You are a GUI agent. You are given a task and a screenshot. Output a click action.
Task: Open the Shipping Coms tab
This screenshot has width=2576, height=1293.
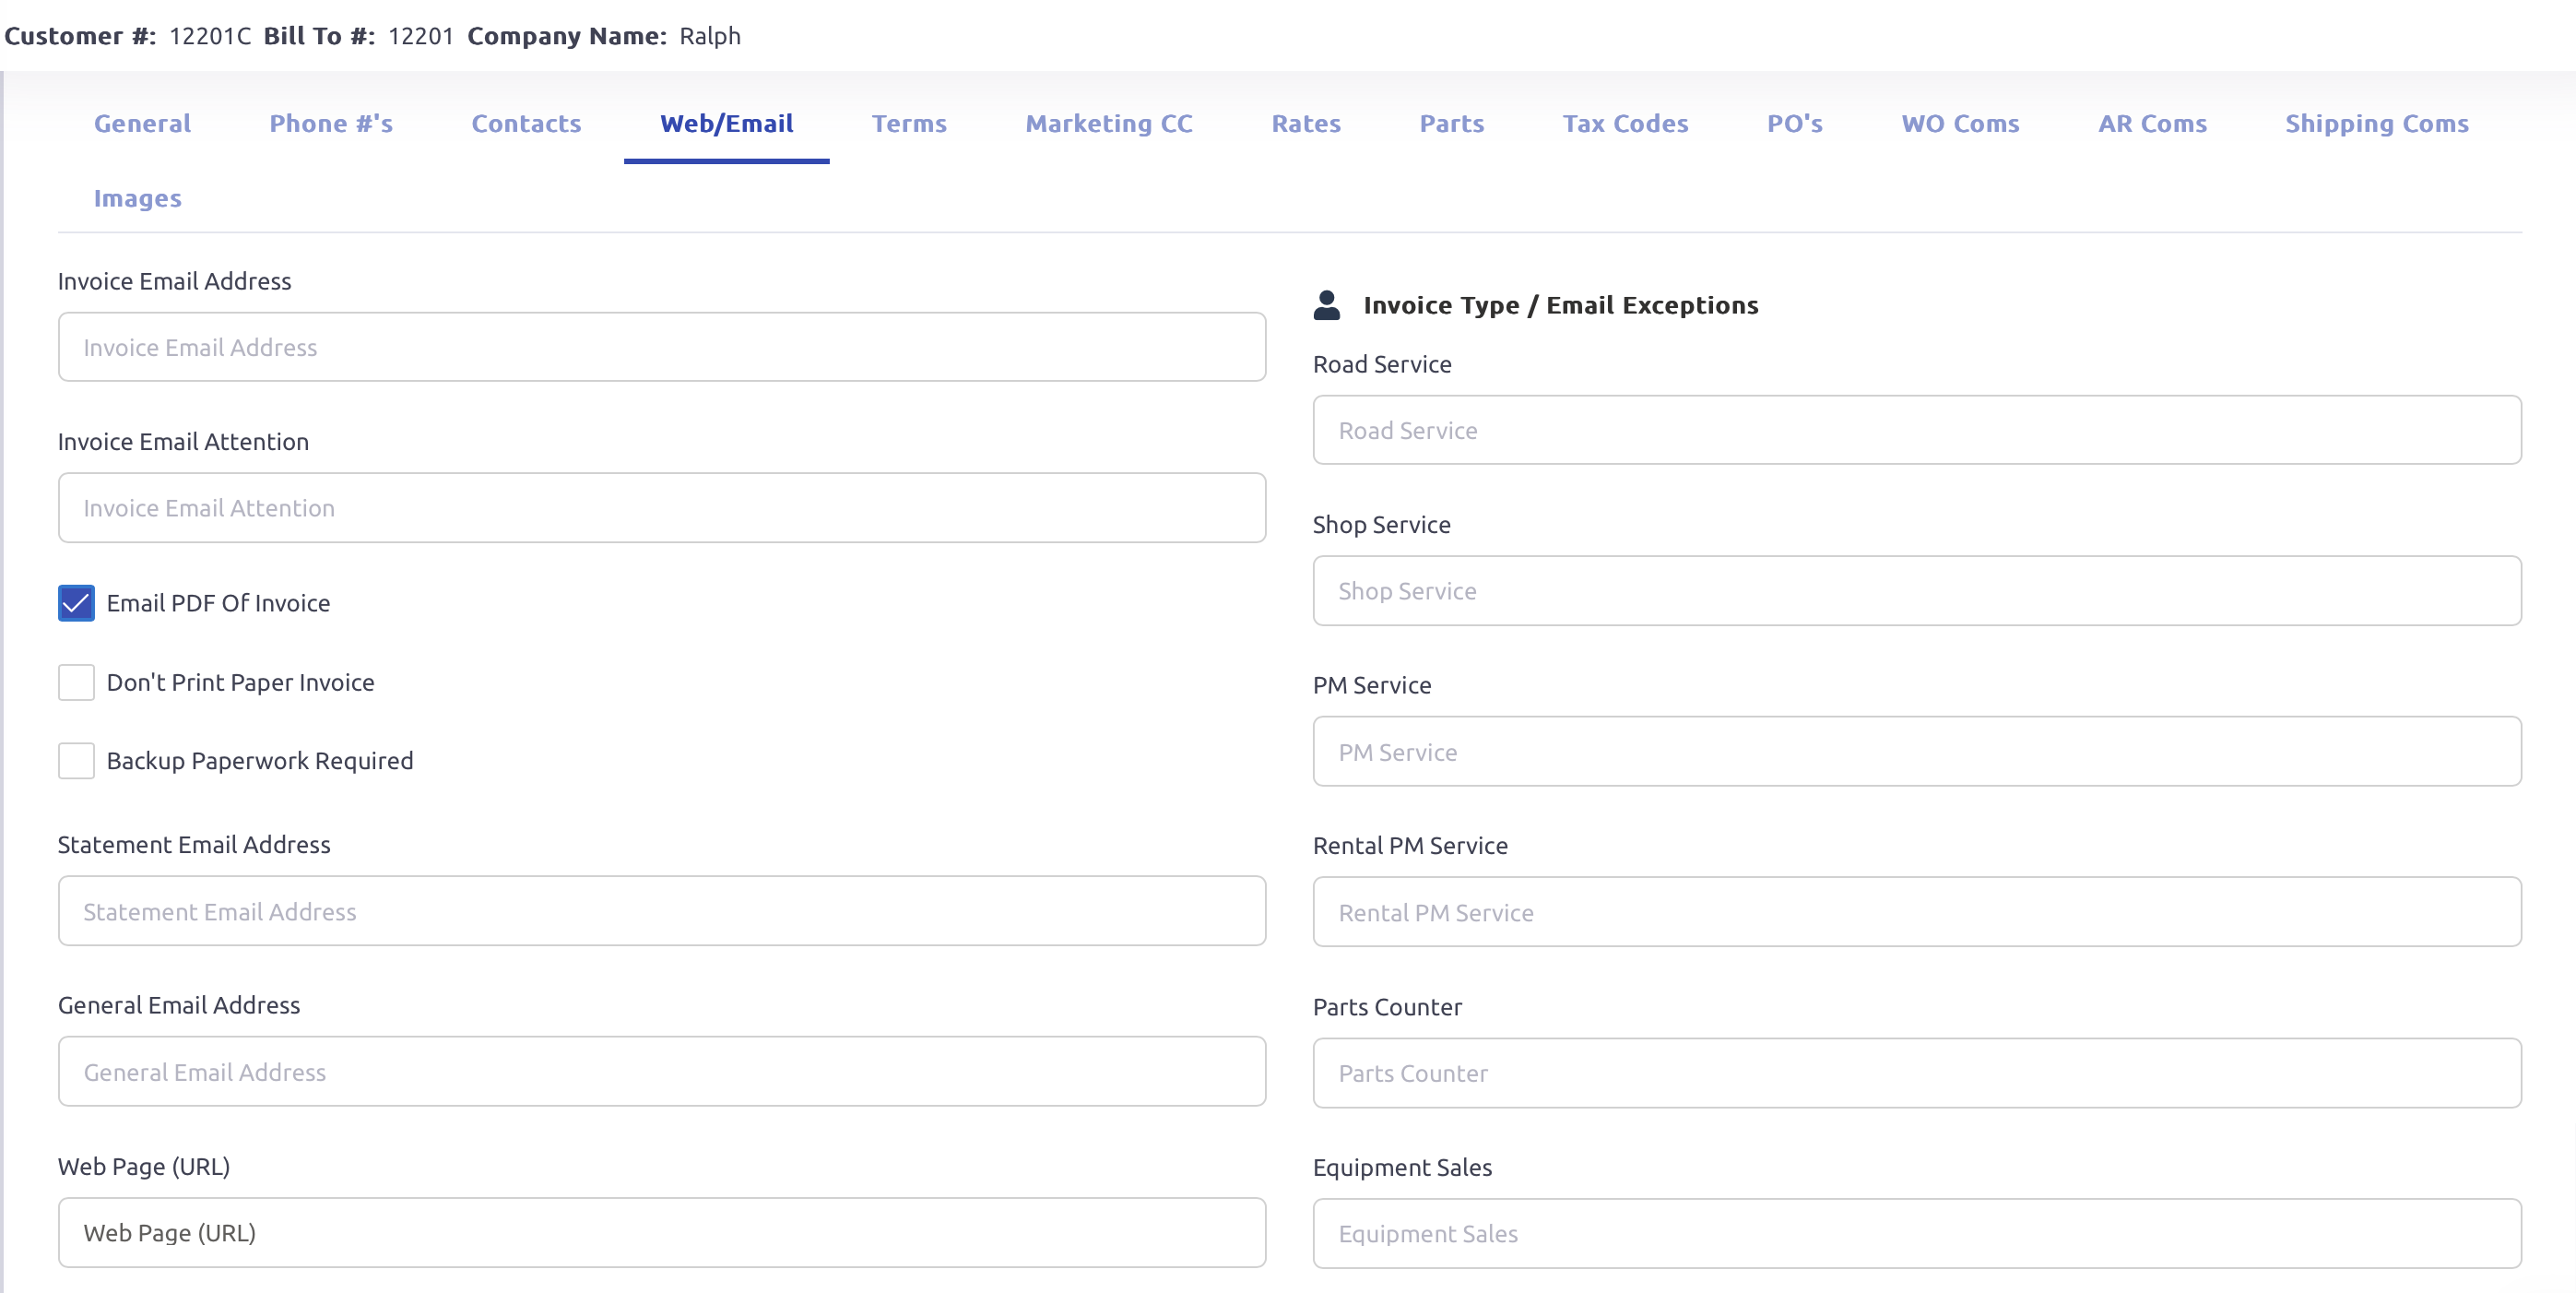pyautogui.click(x=2376, y=123)
